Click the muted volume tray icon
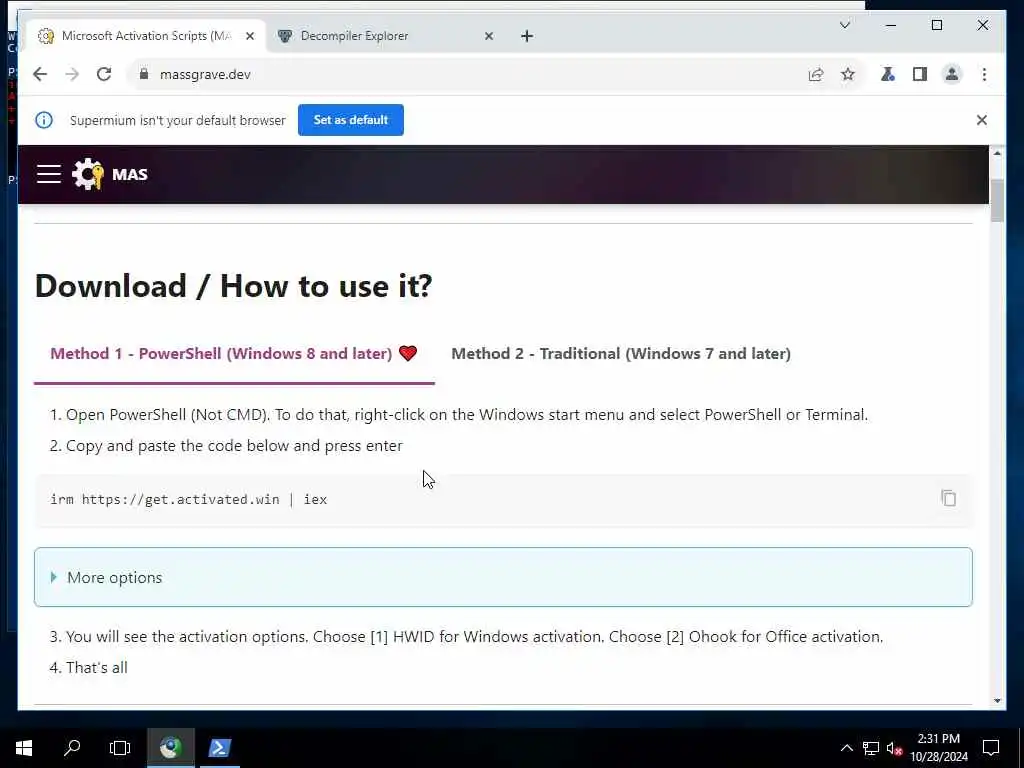 pyautogui.click(x=894, y=748)
